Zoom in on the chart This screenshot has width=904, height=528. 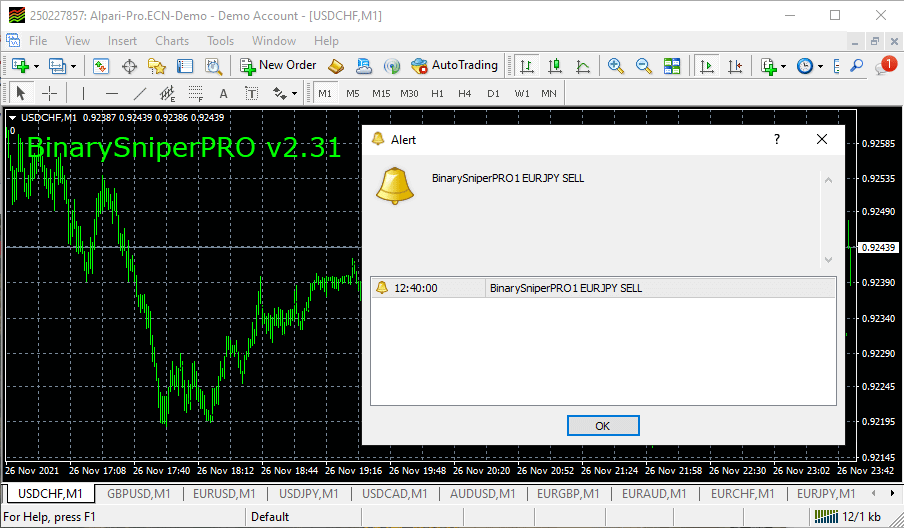[x=616, y=66]
